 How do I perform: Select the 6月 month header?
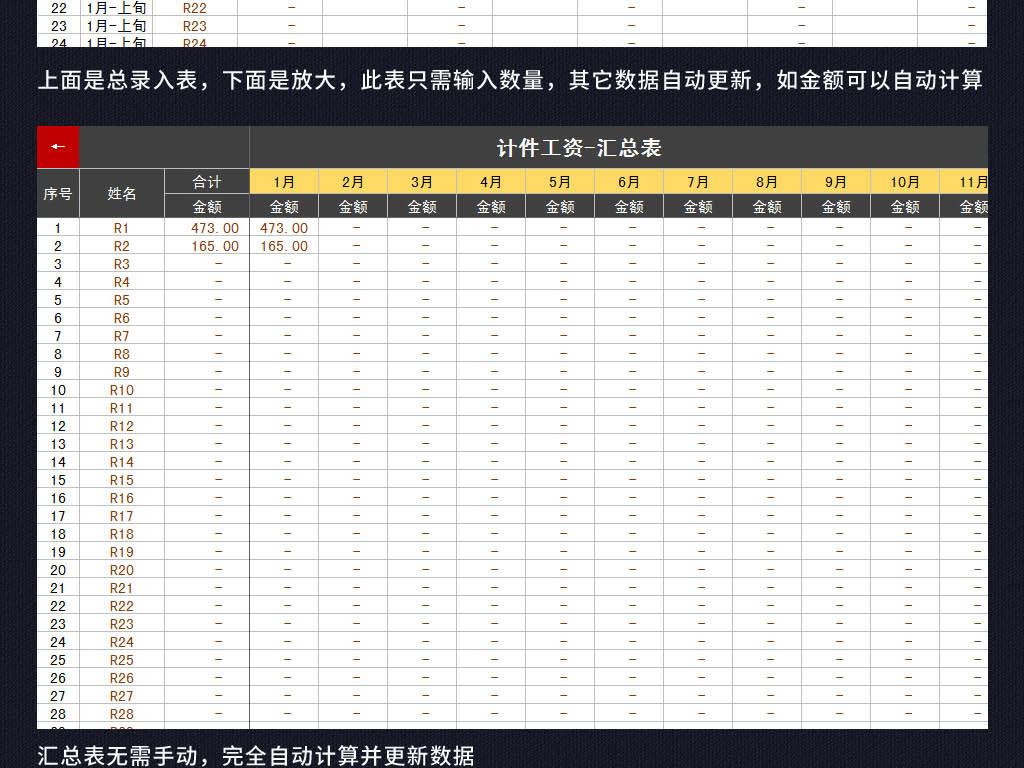click(x=629, y=182)
